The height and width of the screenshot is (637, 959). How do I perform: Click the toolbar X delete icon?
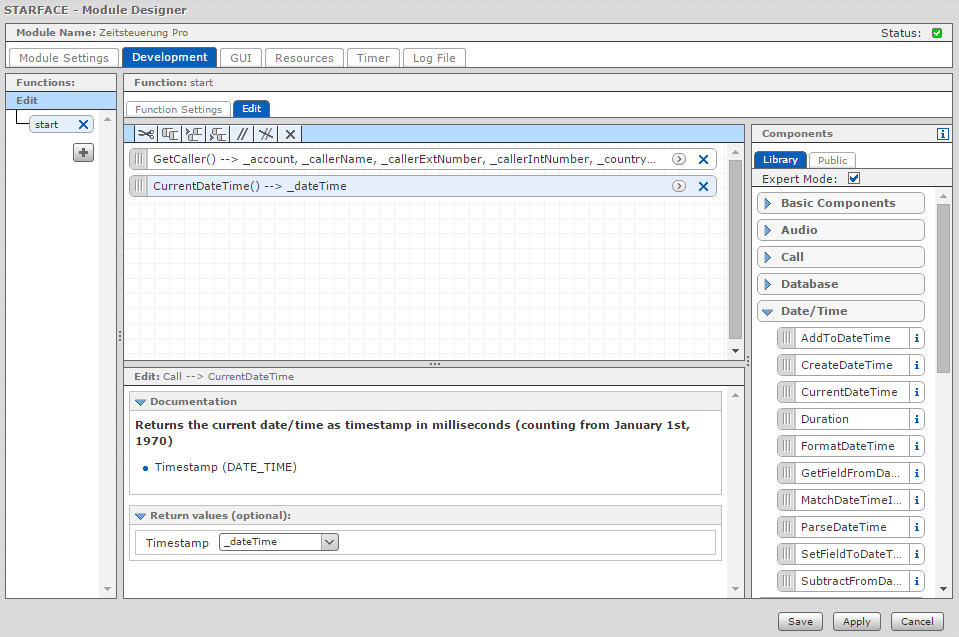(290, 134)
